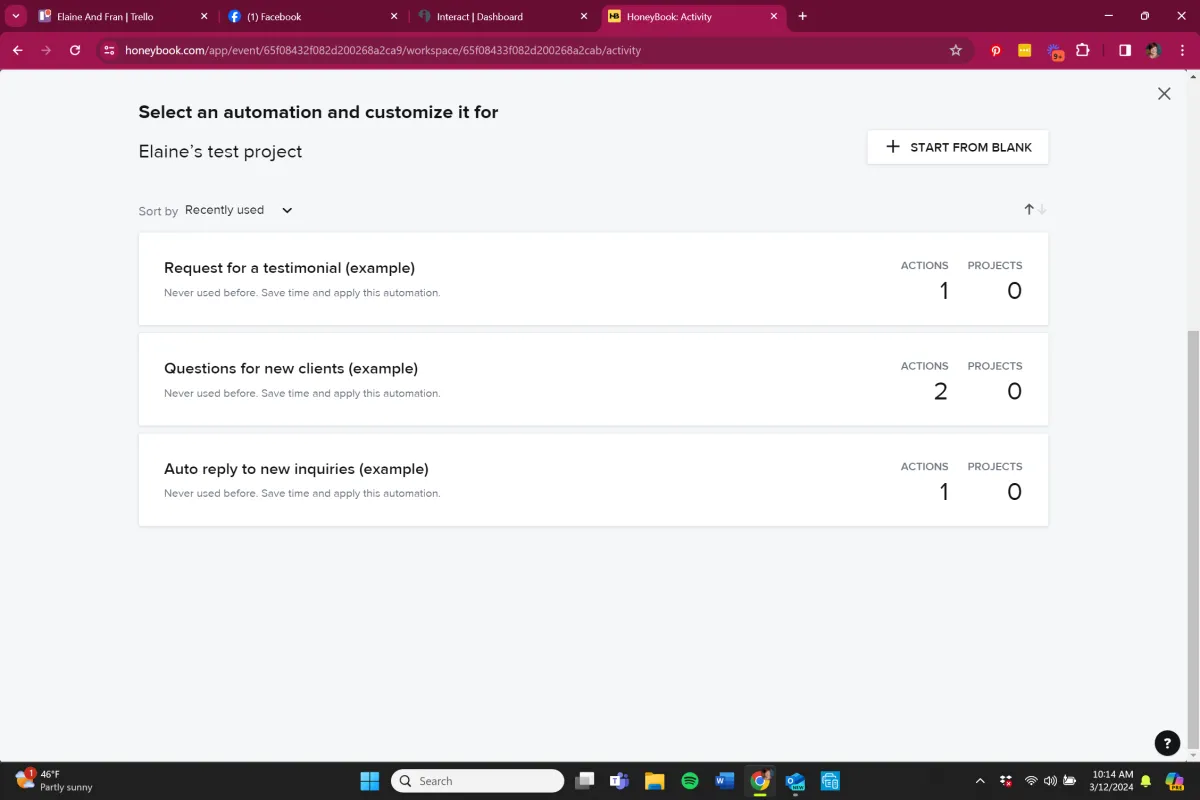Screen dimensions: 1200x800
Task: Open the Pinterest extension
Action: [x=996, y=50]
